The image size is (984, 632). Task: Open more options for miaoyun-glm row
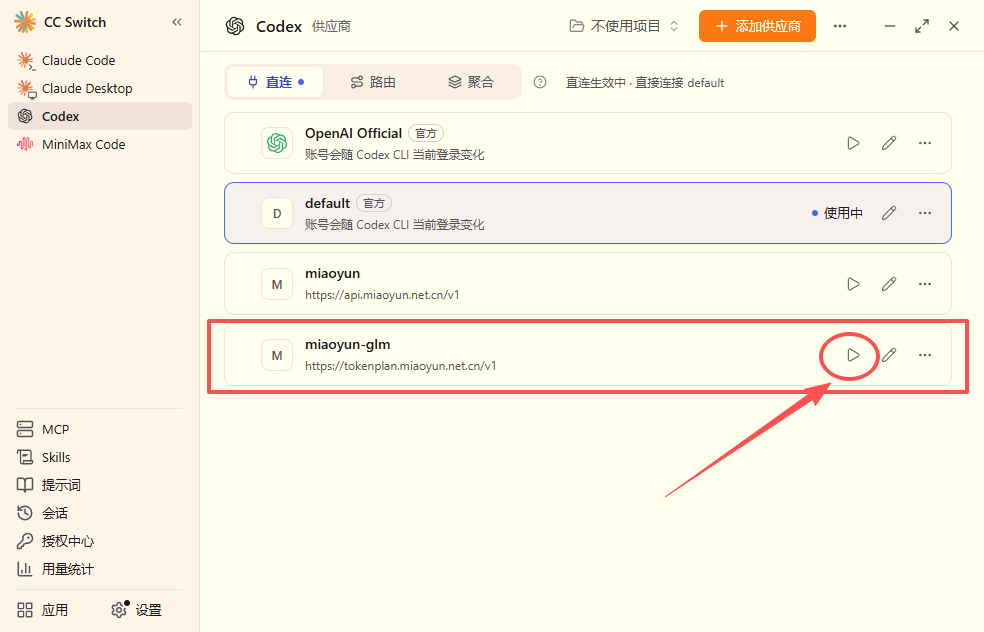pyautogui.click(x=924, y=355)
